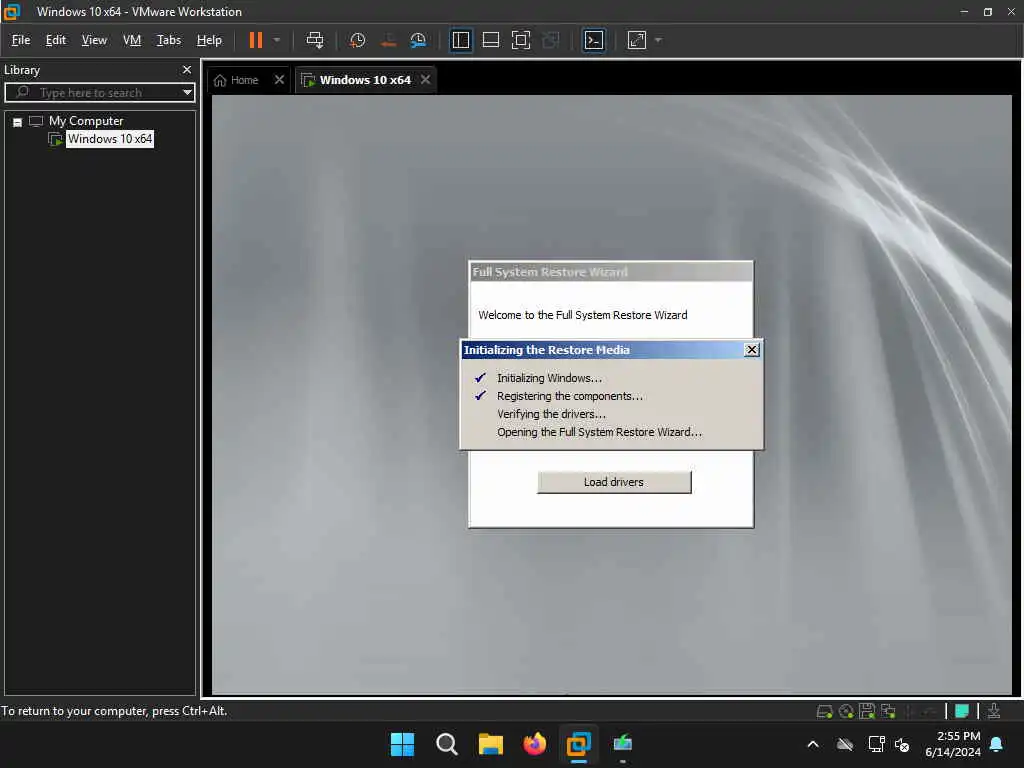Open the VM menu
1024x768 pixels.
point(132,40)
